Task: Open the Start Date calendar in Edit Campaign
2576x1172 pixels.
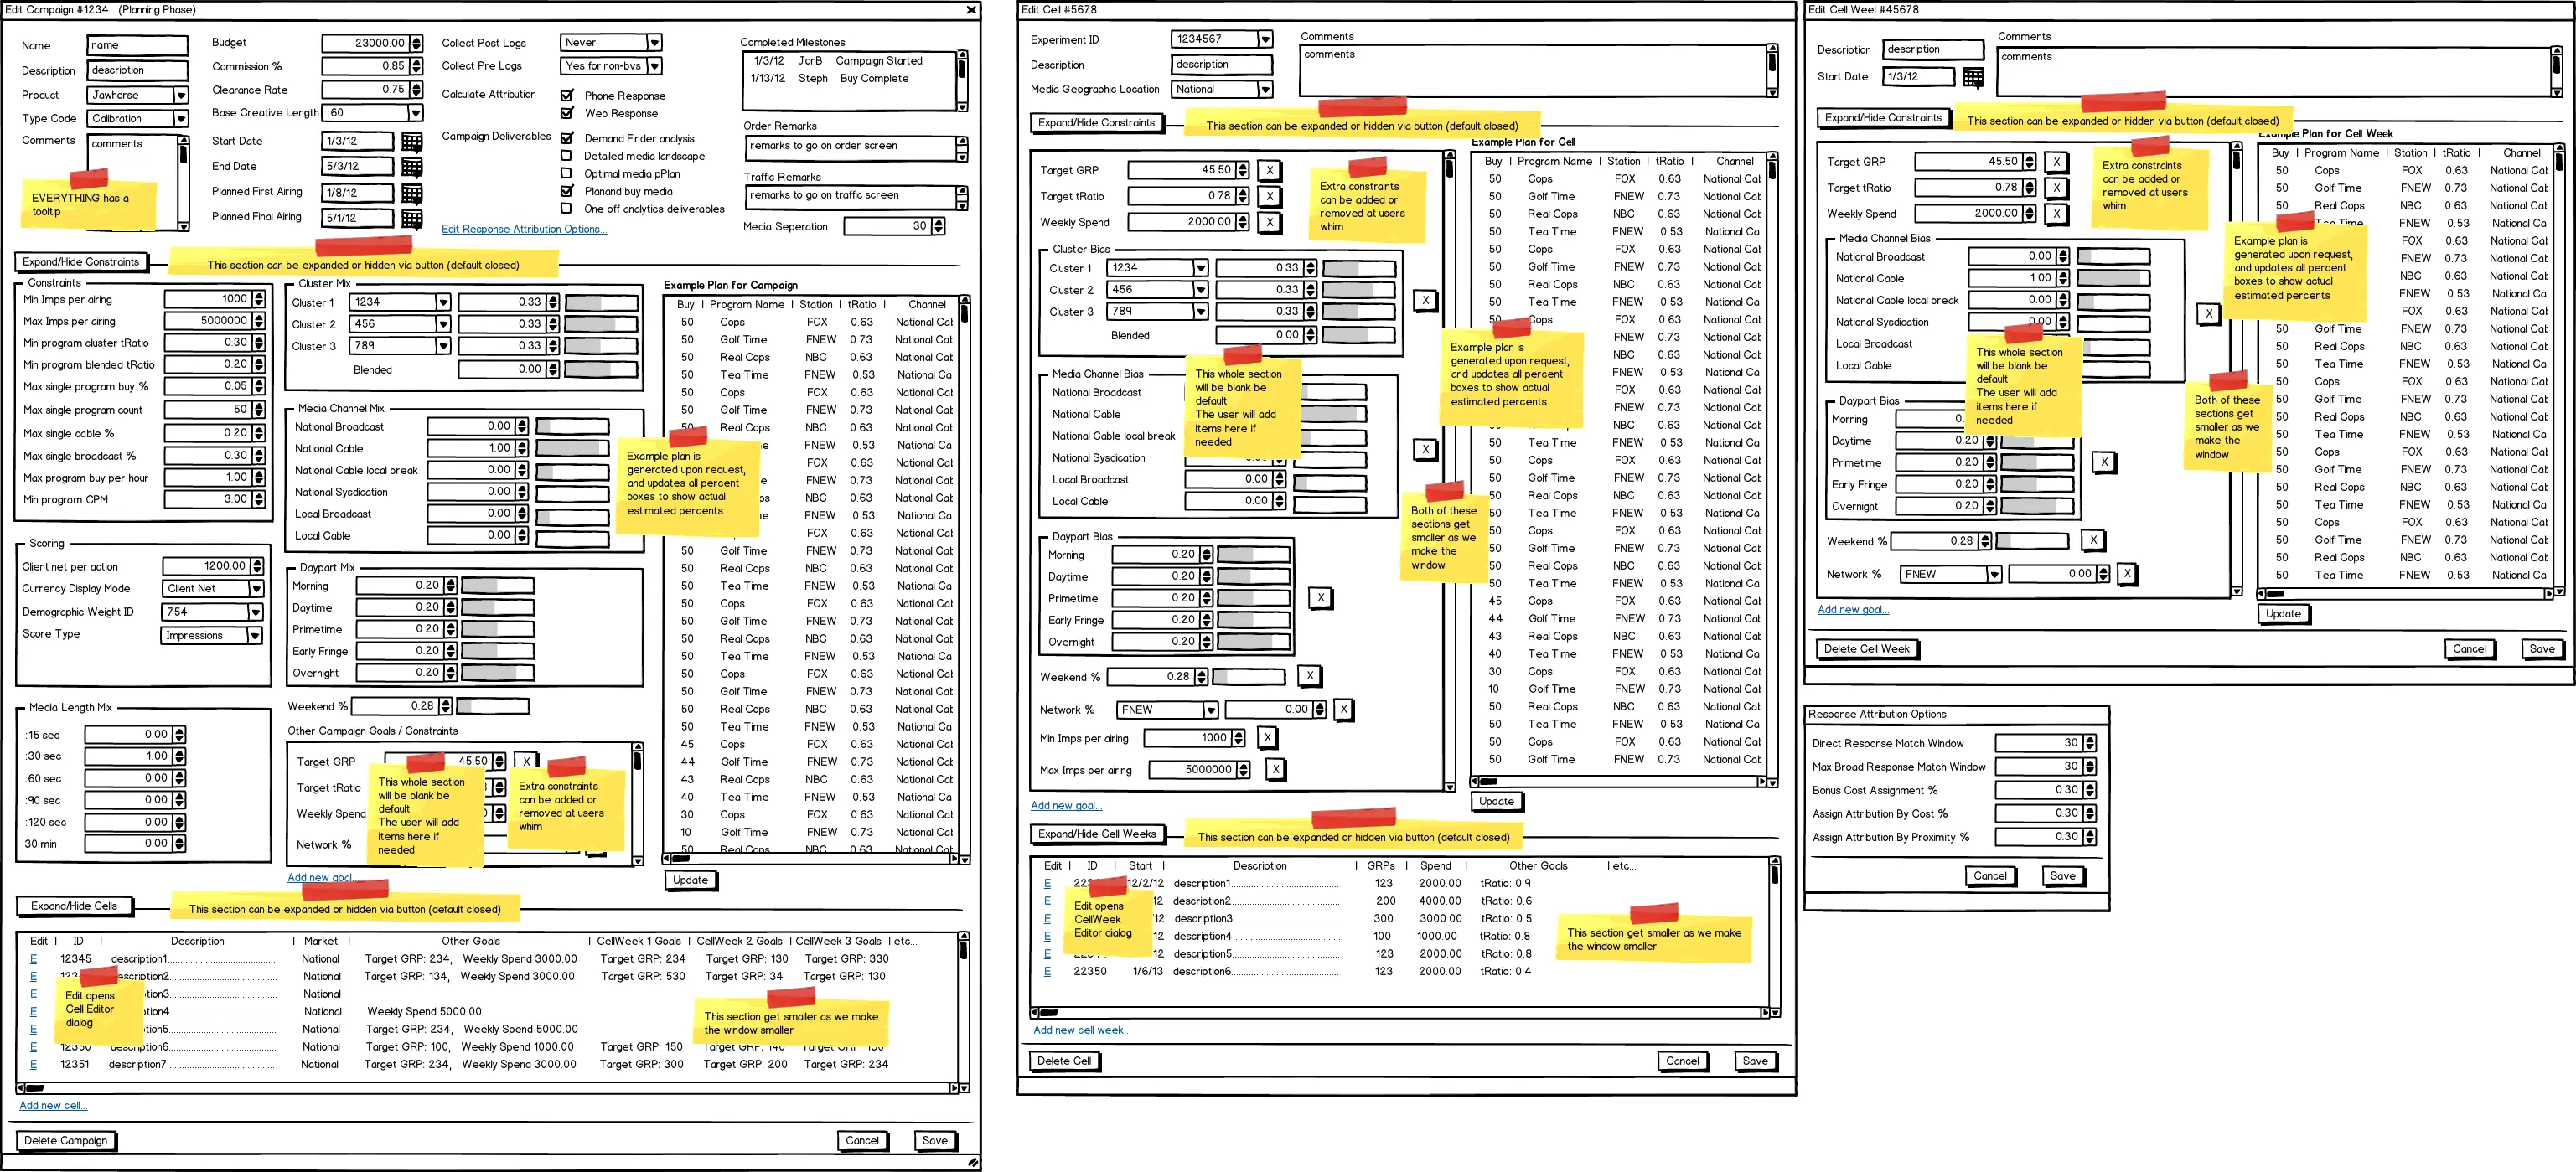Action: (x=411, y=141)
